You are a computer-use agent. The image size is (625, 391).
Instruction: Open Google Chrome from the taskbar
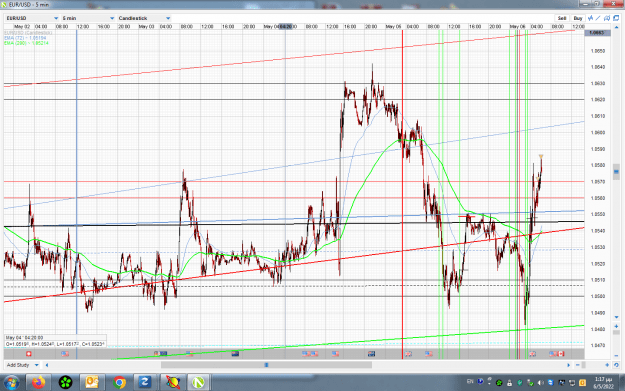point(119,383)
